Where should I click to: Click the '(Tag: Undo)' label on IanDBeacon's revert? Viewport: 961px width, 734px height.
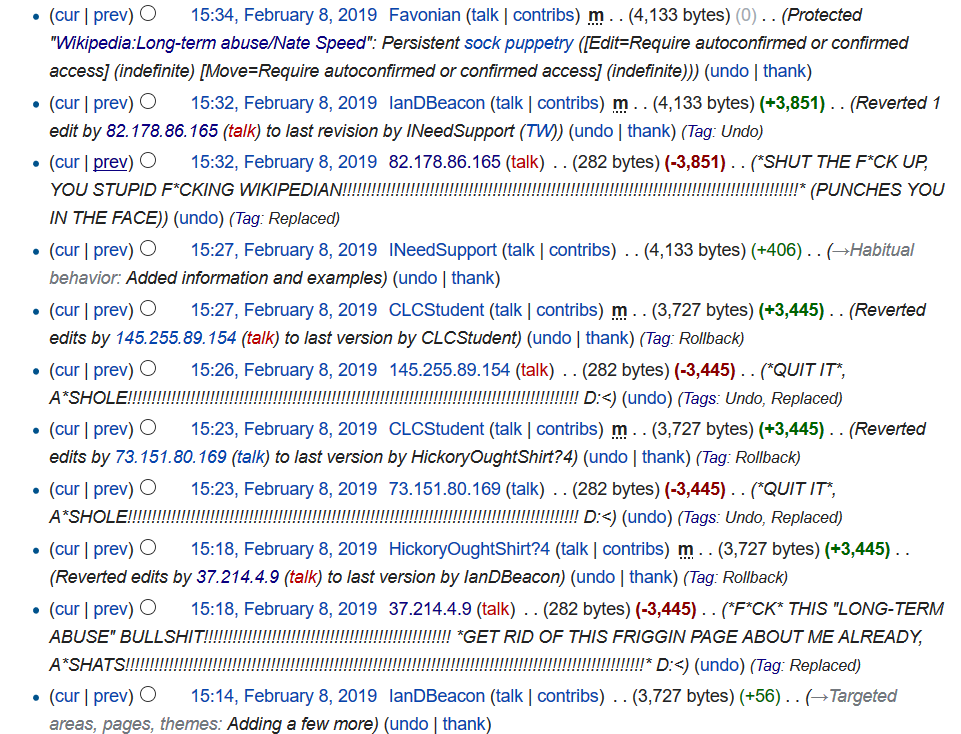click(x=722, y=131)
